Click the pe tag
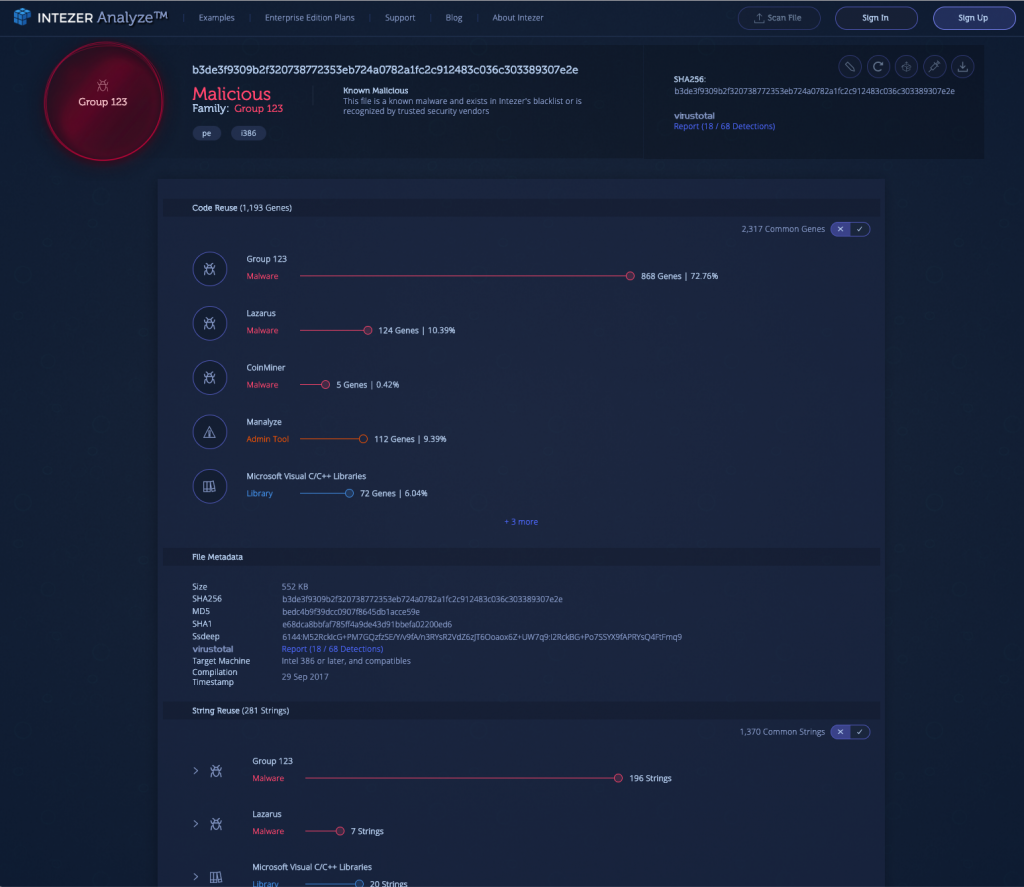The width and height of the screenshot is (1024, 887). pyautogui.click(x=206, y=133)
